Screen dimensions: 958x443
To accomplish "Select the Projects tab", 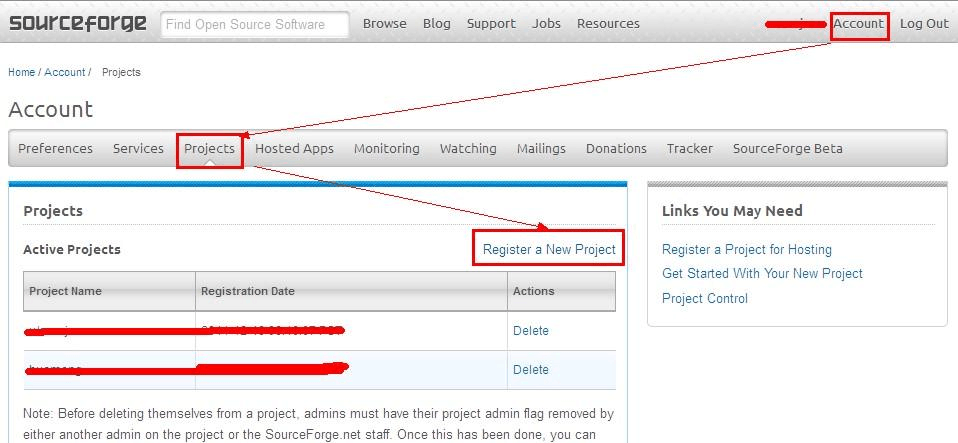I will [x=209, y=148].
